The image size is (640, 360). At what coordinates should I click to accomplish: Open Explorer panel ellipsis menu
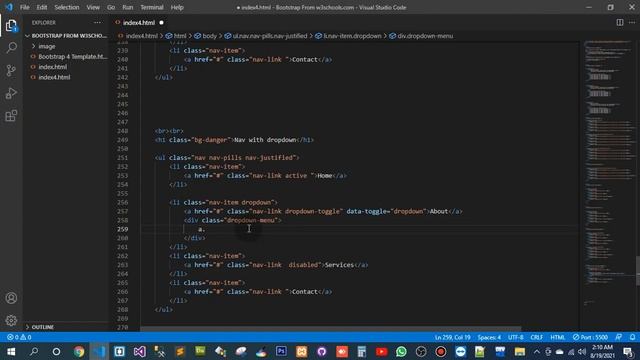97,22
